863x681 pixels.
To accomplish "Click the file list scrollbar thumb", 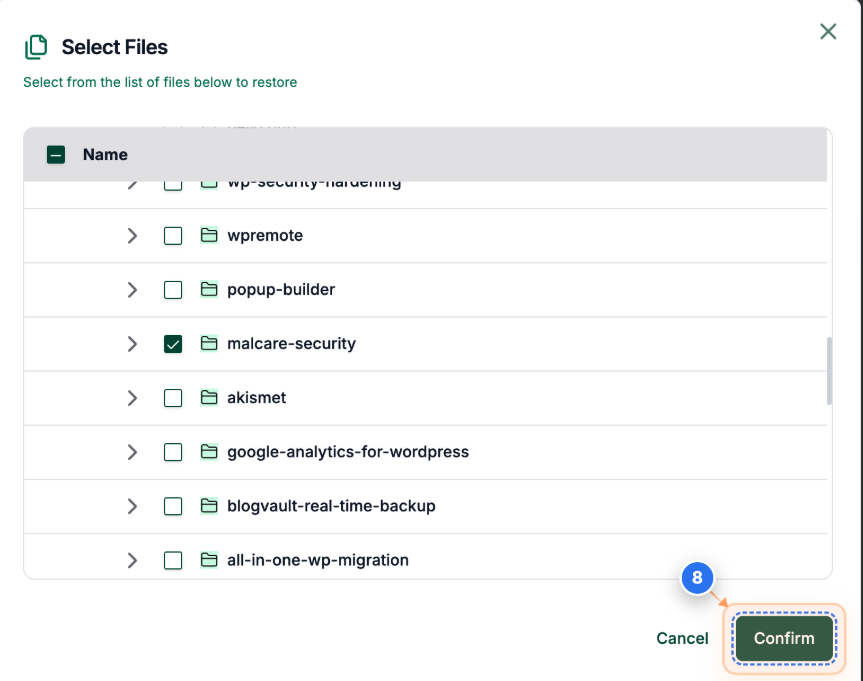I will point(829,371).
